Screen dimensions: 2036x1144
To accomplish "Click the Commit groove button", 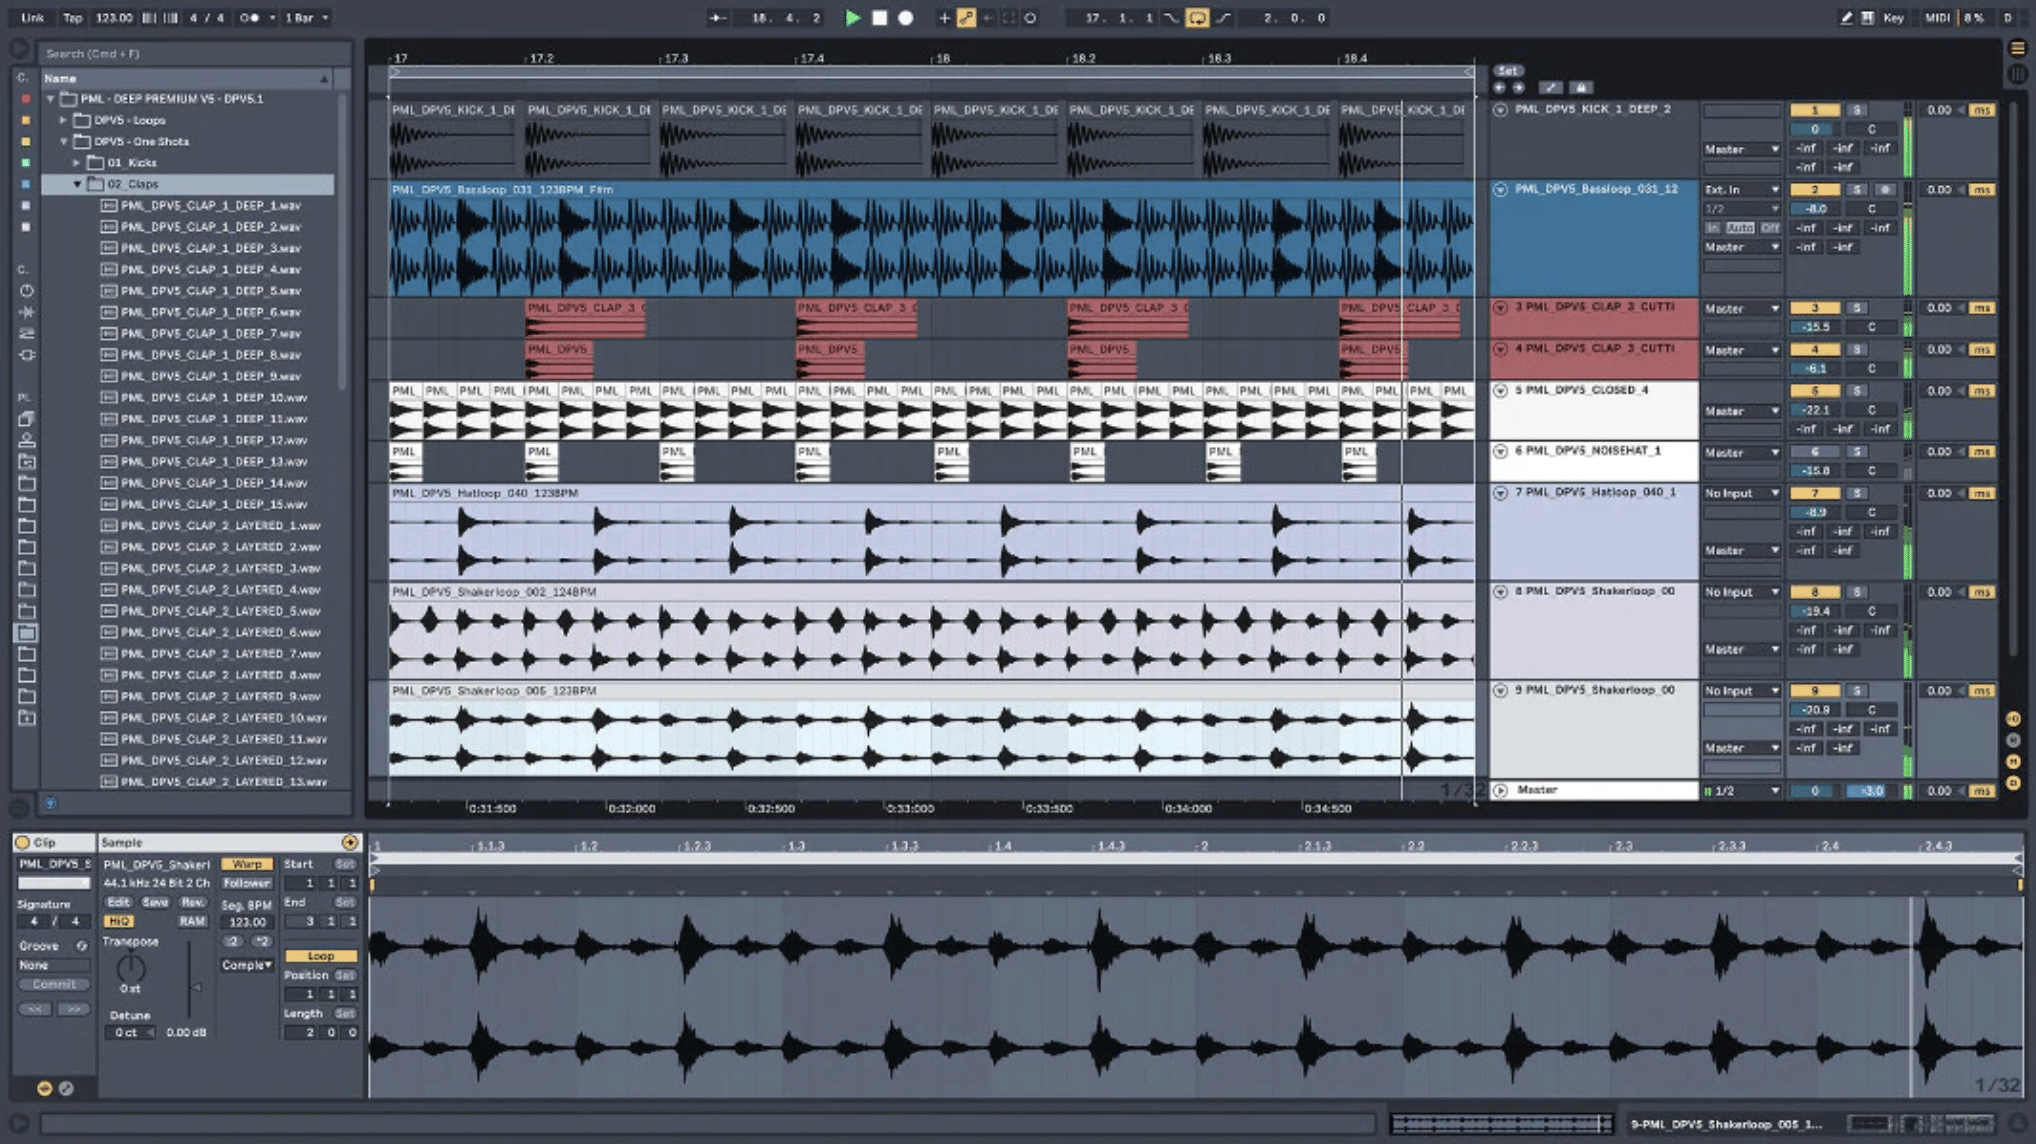I will (54, 984).
